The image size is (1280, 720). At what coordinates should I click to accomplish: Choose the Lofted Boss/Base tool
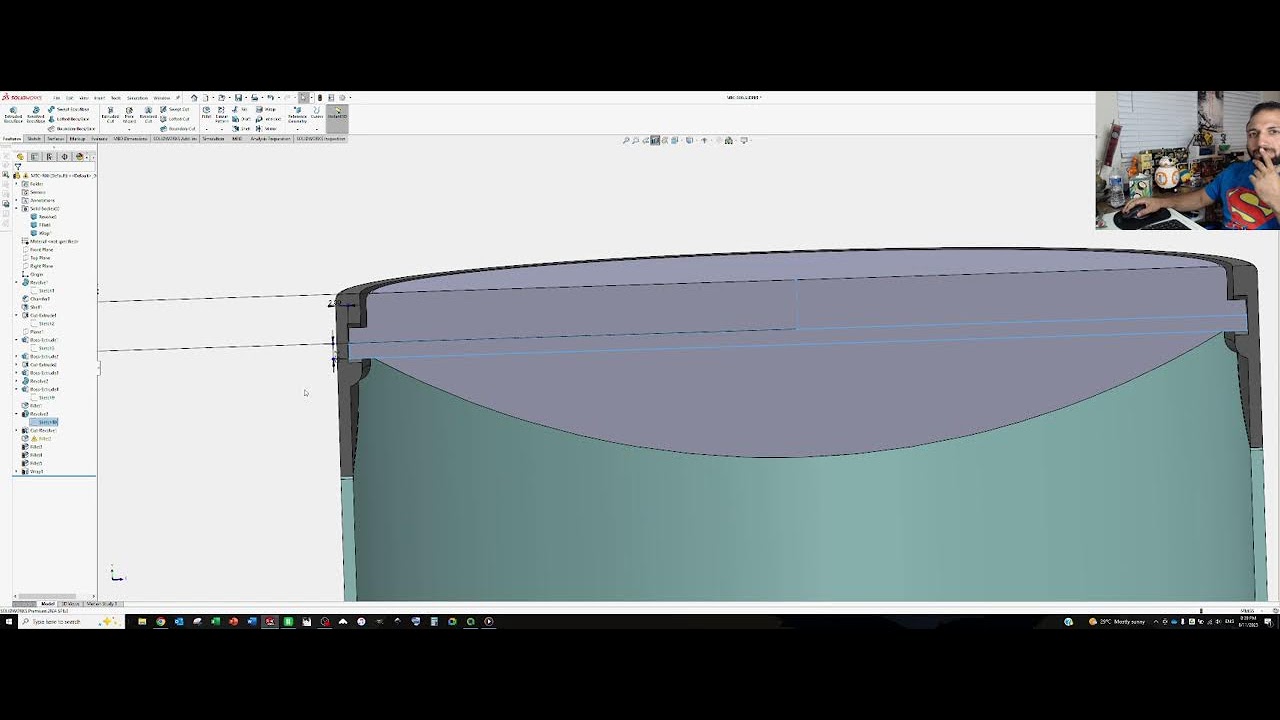pyautogui.click(x=69, y=119)
